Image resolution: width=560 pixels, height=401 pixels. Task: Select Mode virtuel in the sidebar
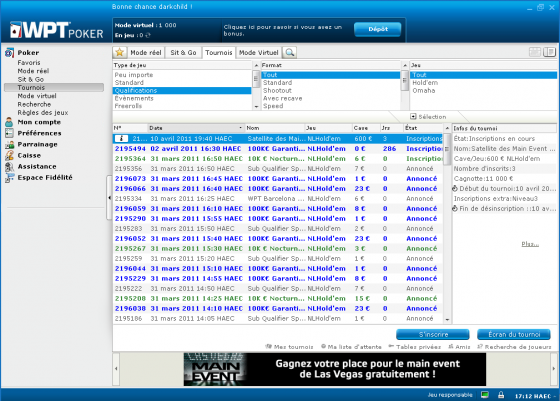[x=37, y=96]
